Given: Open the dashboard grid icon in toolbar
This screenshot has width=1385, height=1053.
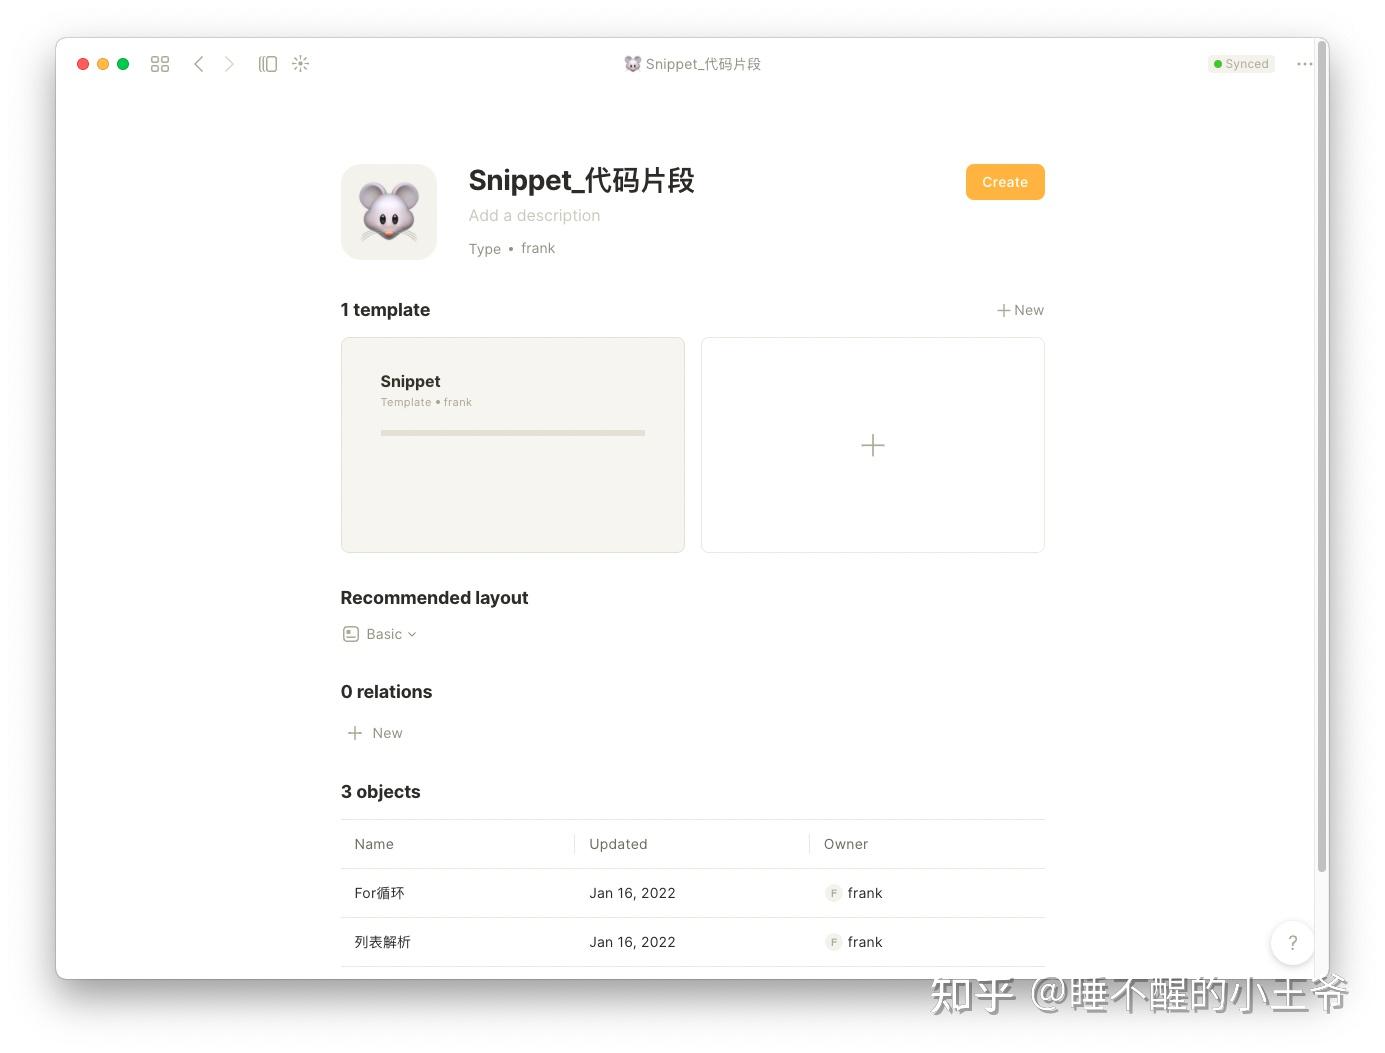Looking at the screenshot, I should (159, 63).
